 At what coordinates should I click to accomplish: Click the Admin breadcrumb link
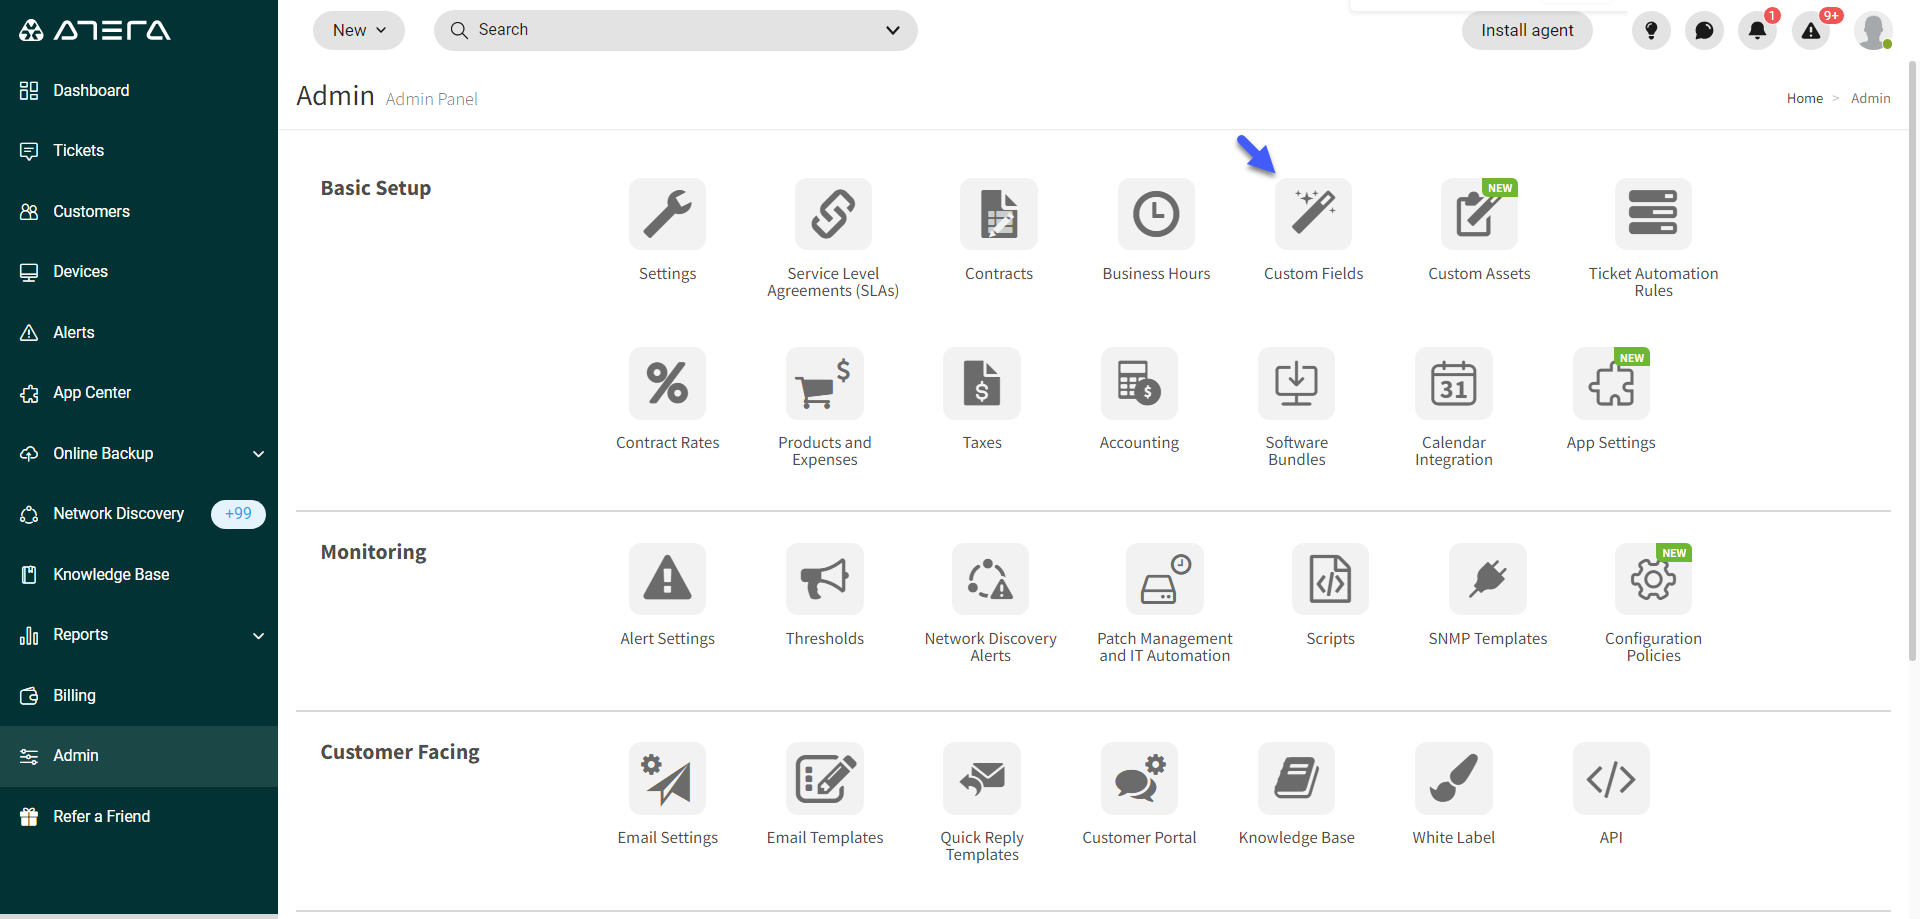(x=1870, y=98)
